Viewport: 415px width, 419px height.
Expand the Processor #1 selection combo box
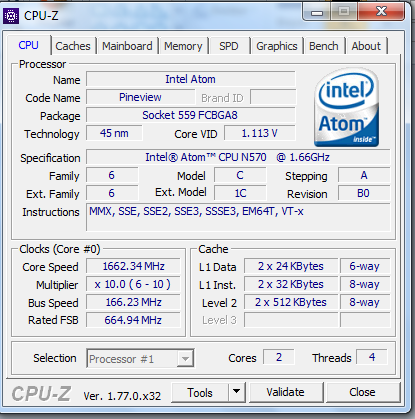click(140, 359)
